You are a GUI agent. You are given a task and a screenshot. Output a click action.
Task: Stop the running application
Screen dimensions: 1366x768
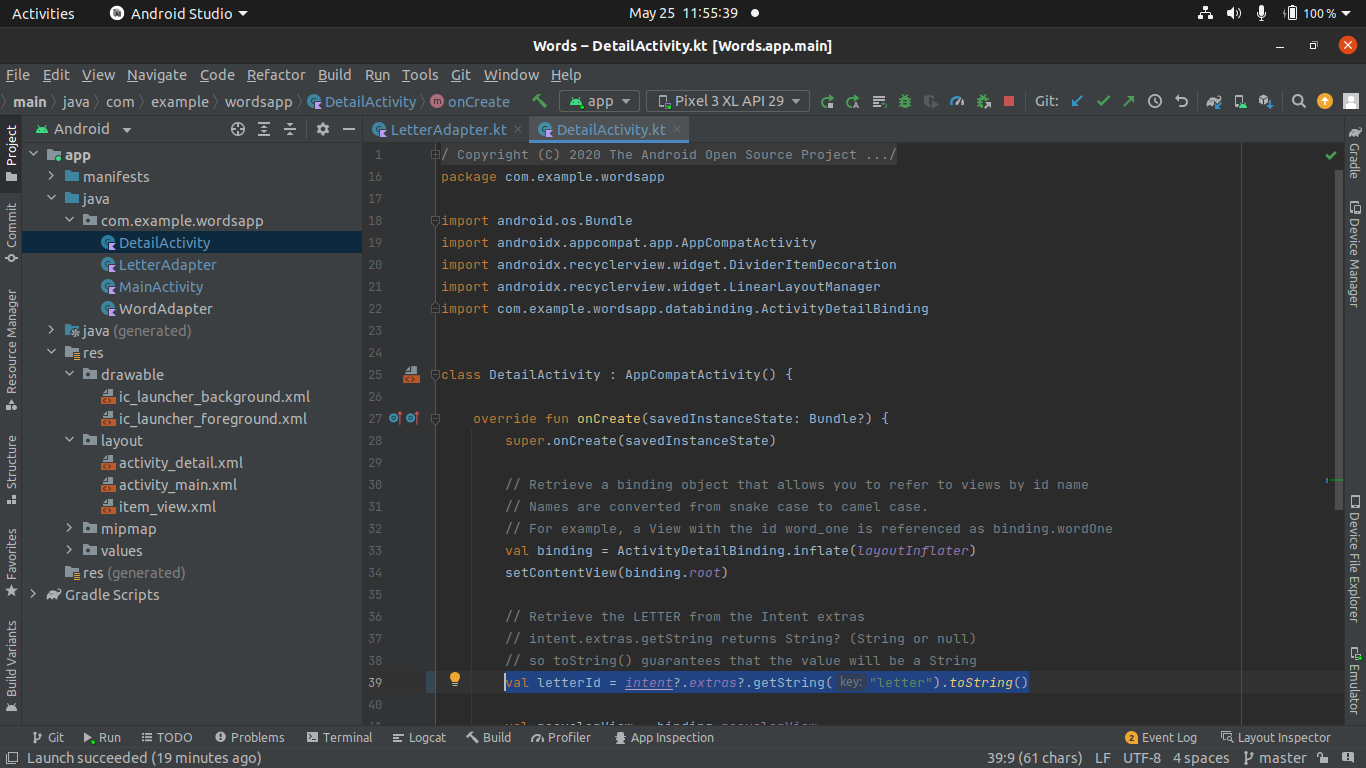pos(1008,101)
